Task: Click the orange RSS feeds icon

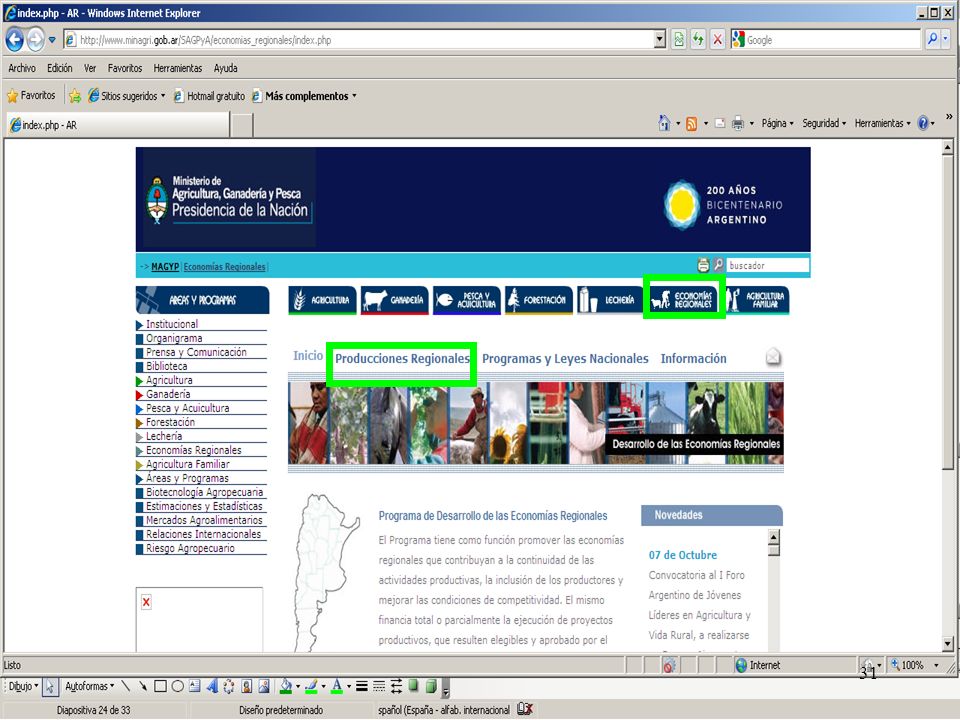Action: tap(691, 124)
